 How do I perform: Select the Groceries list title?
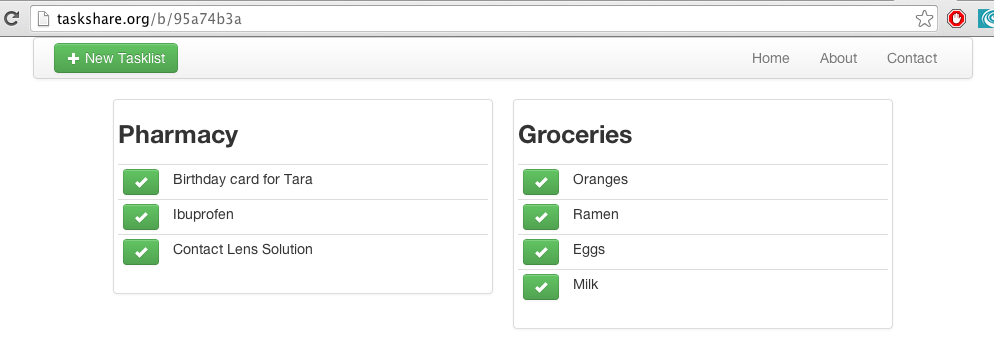pyautogui.click(x=575, y=134)
